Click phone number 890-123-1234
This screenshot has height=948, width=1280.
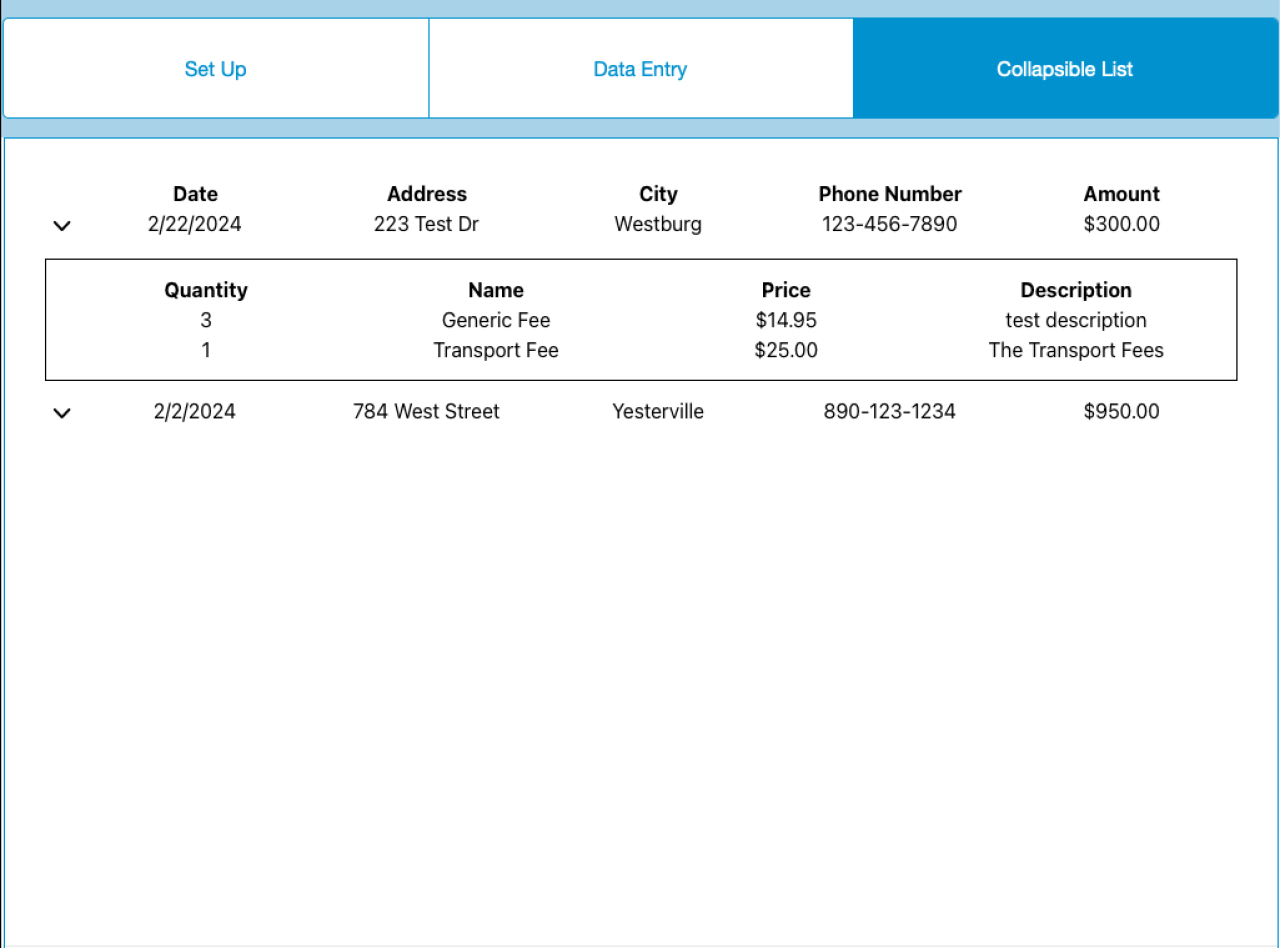890,411
